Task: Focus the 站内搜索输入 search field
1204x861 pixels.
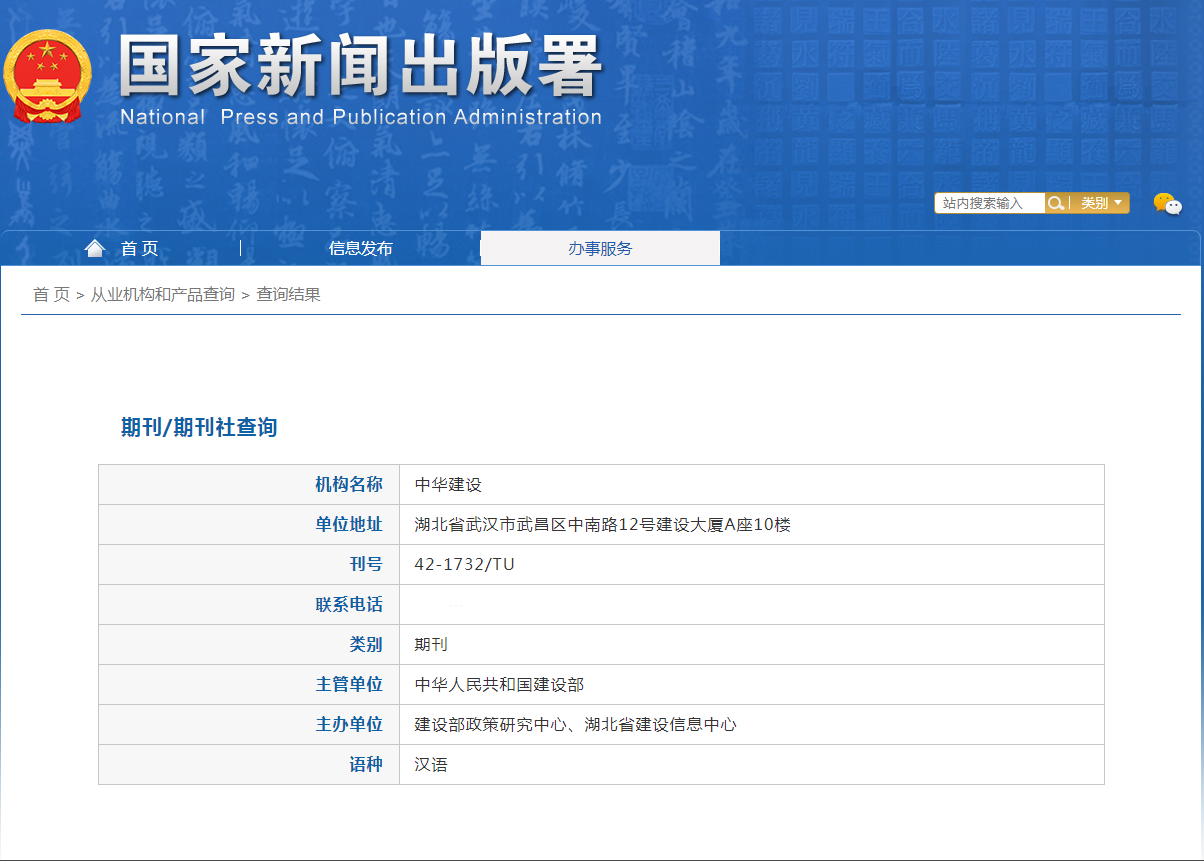Action: tap(989, 203)
